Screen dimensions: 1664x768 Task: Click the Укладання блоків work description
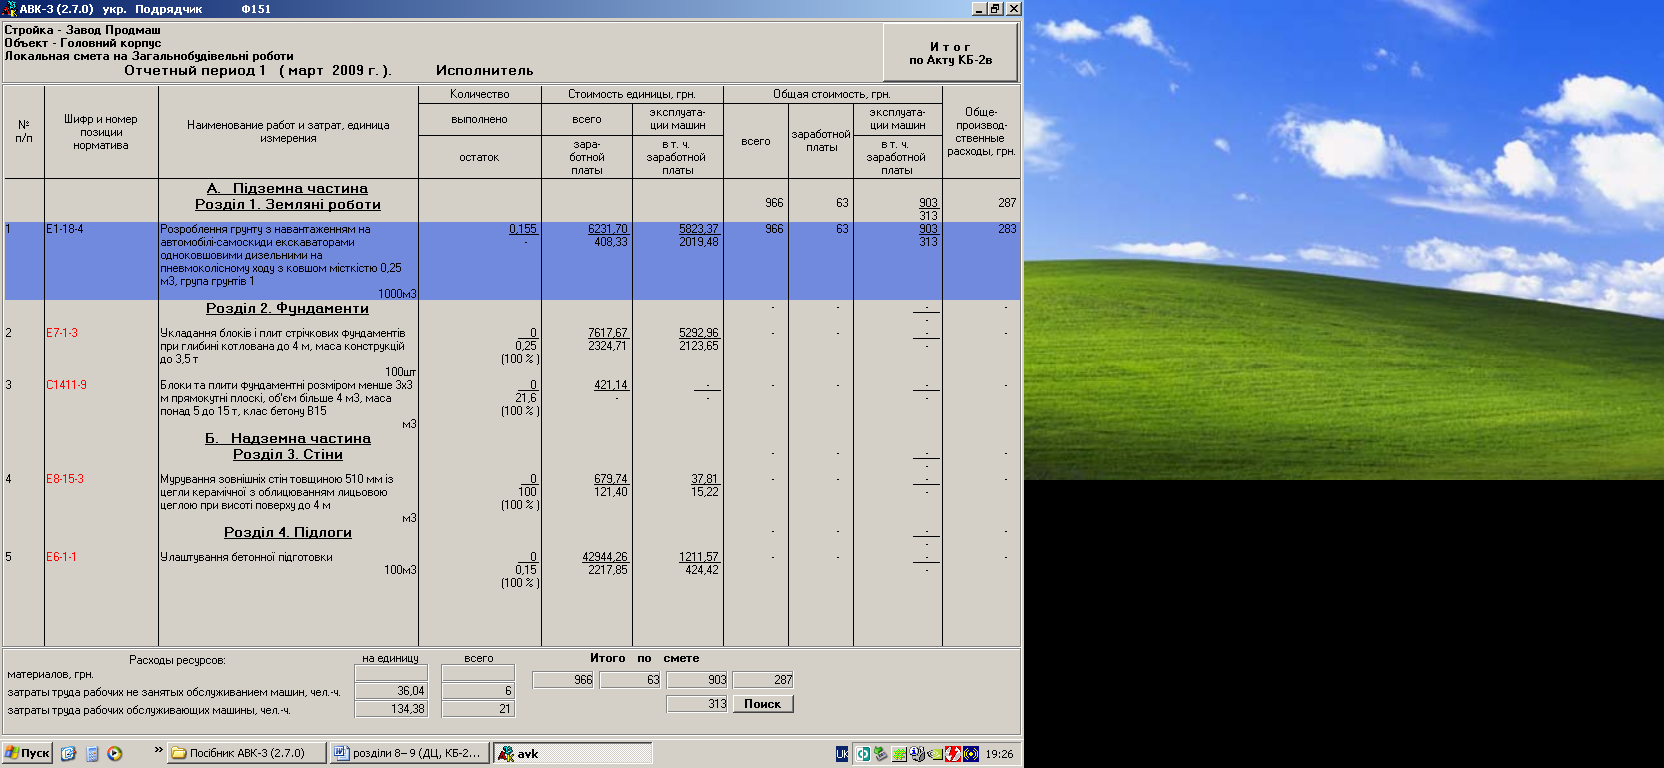point(283,346)
